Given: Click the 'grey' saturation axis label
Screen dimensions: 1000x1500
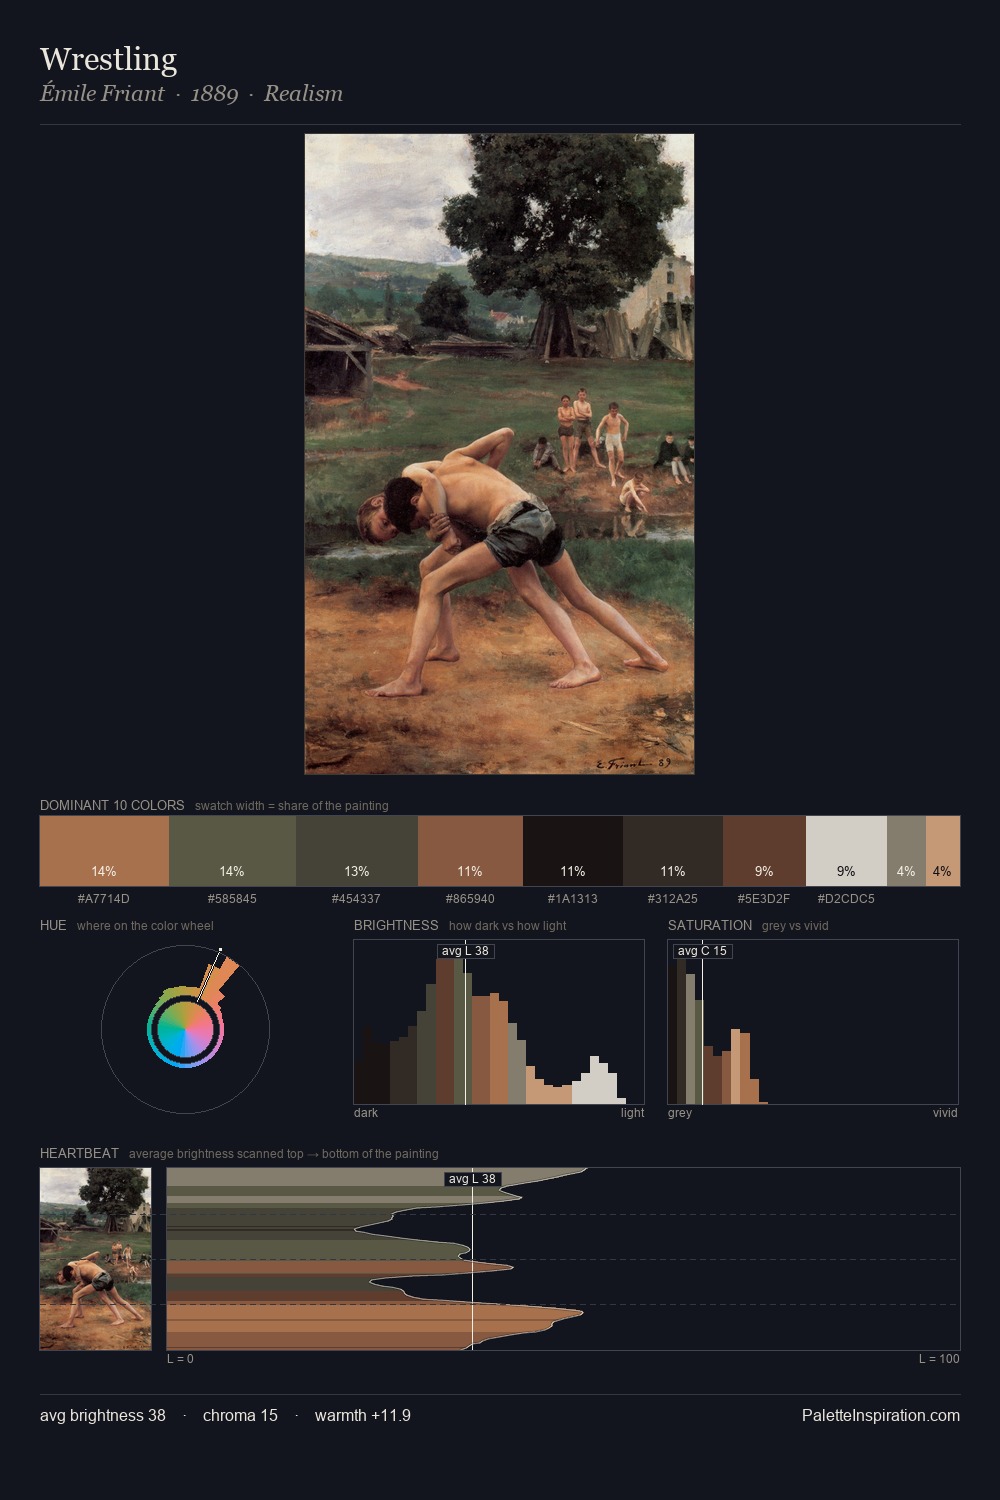Looking at the screenshot, I should coord(680,1112).
